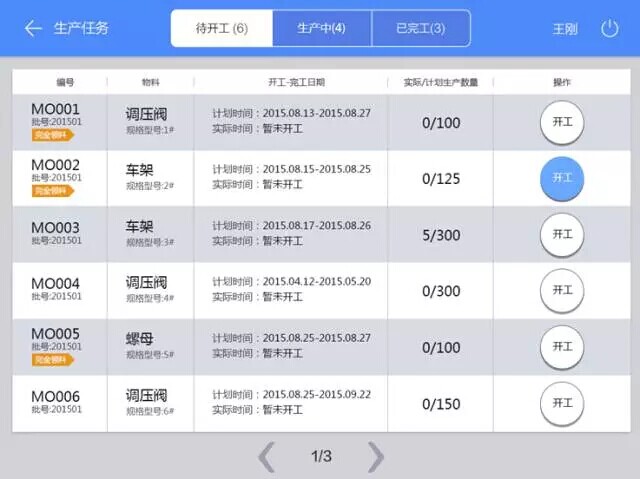Click user name 王刚

tap(565, 29)
